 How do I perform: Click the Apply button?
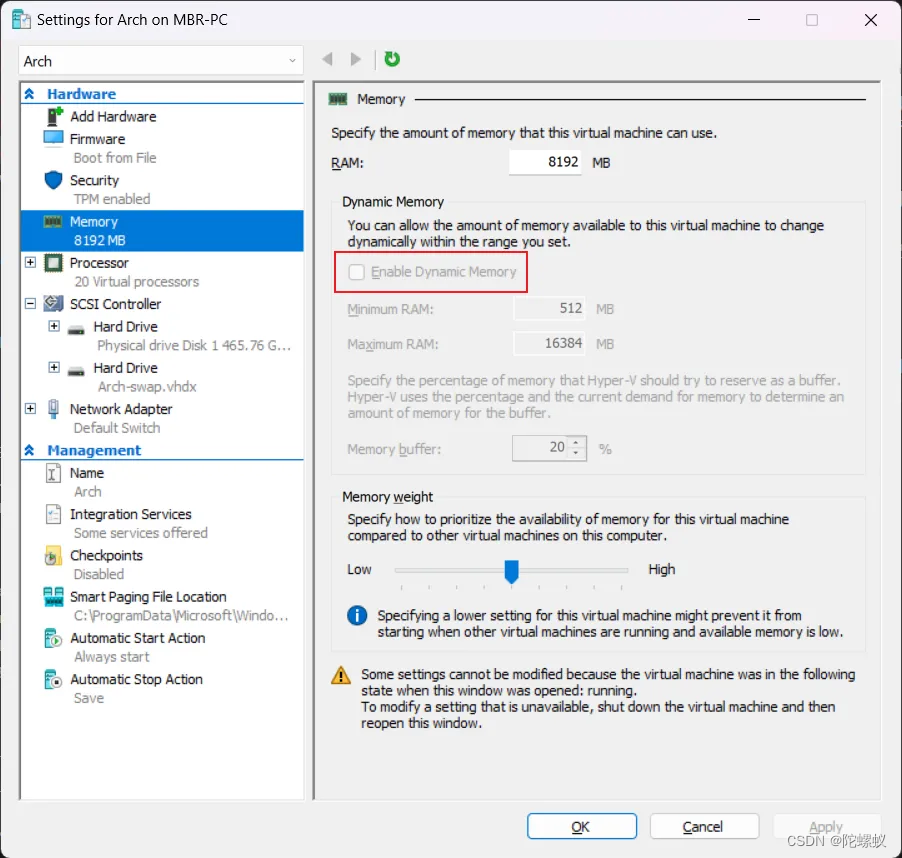[826, 826]
